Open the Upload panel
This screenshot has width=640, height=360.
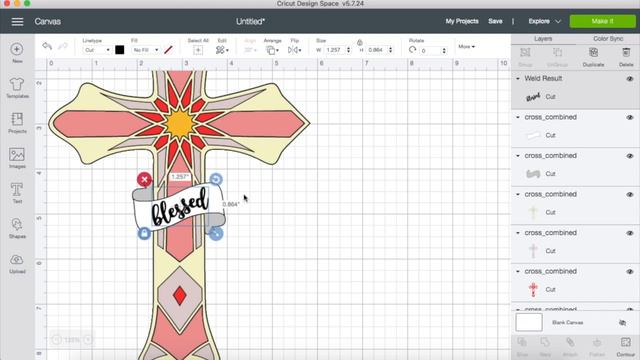pos(17,260)
